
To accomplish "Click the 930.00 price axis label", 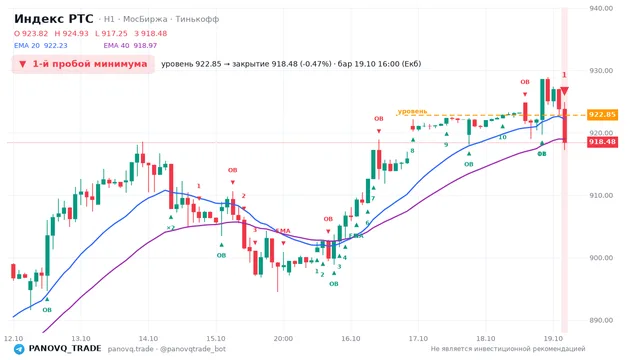I will [x=601, y=71].
